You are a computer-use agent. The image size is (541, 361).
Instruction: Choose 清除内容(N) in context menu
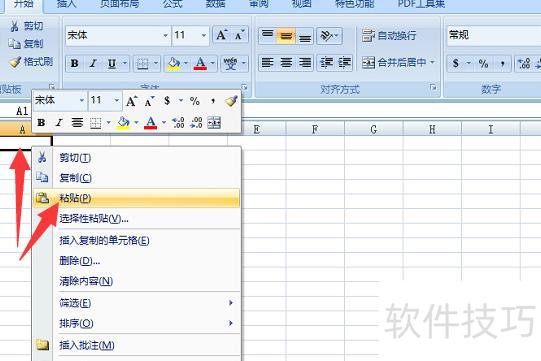[137, 281]
